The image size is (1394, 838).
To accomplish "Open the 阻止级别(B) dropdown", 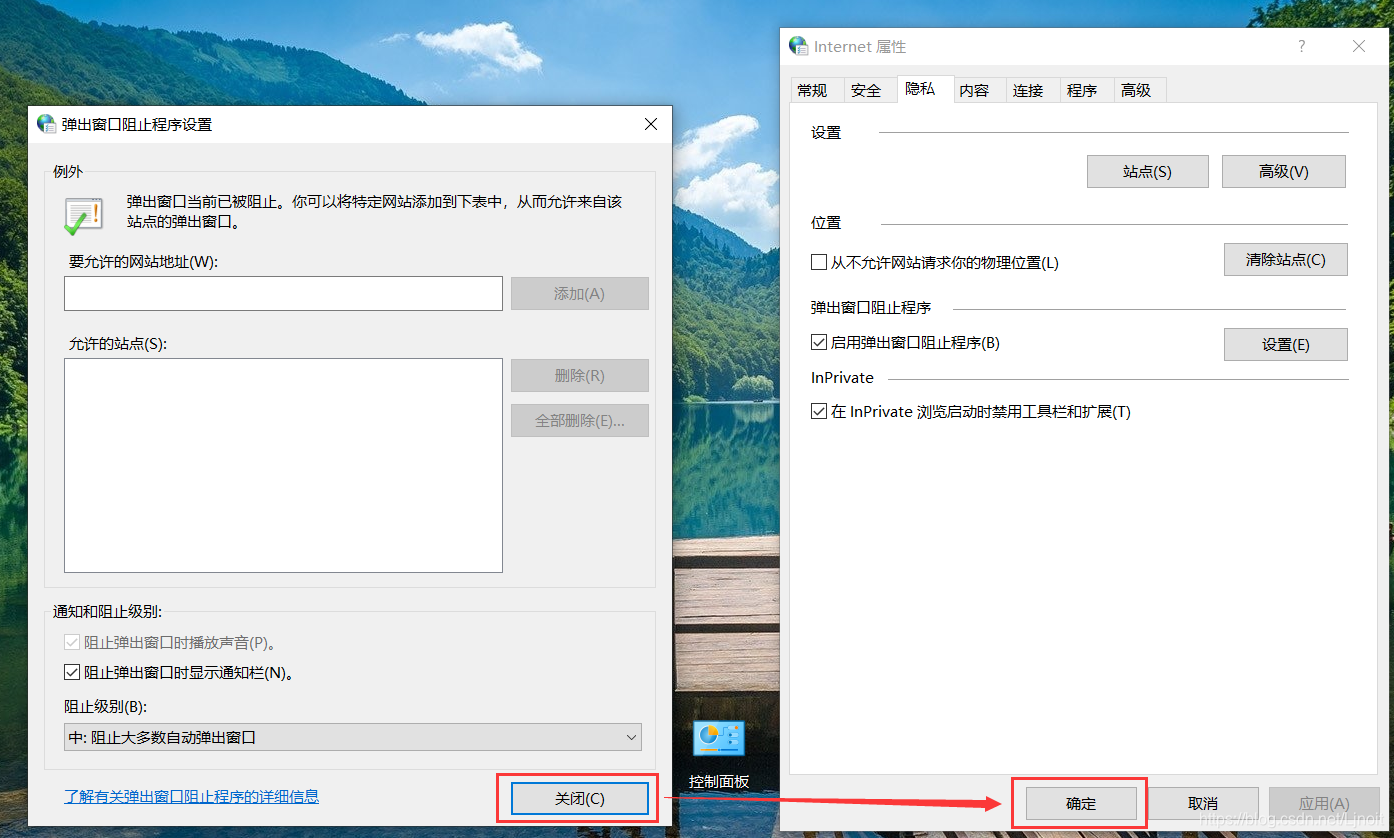I will point(353,737).
